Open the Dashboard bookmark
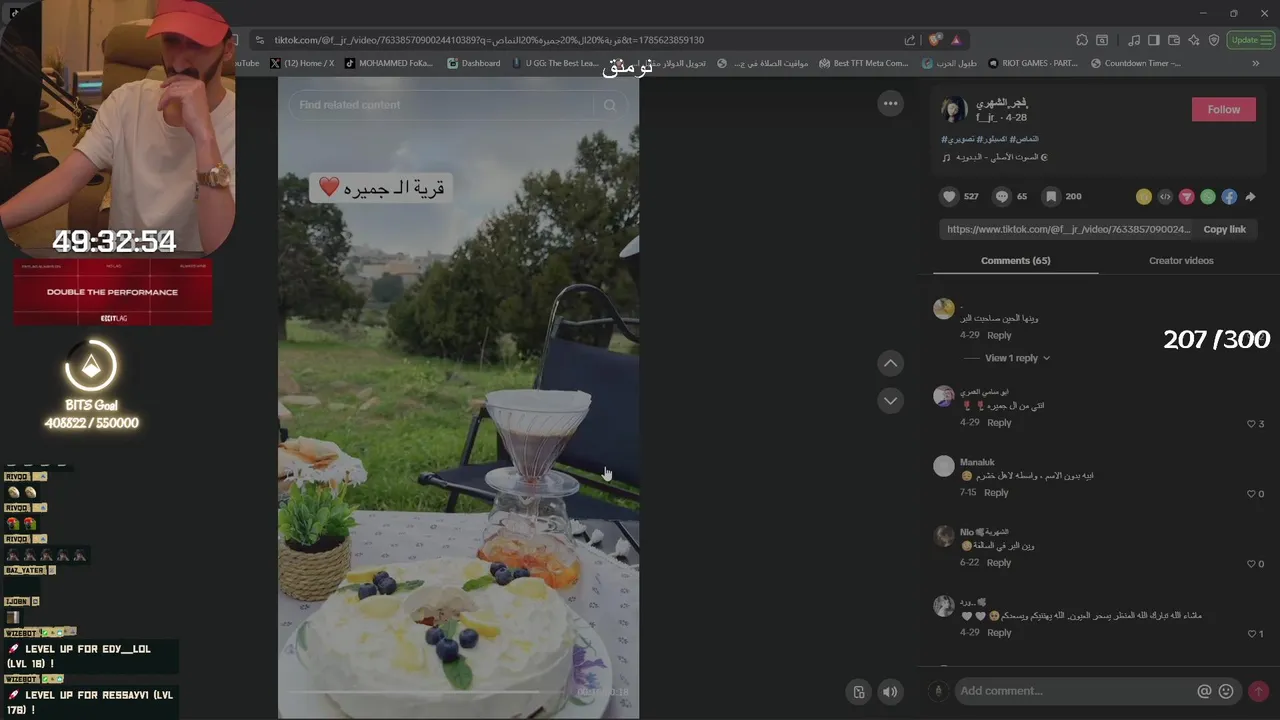This screenshot has height=720, width=1280. [x=474, y=63]
